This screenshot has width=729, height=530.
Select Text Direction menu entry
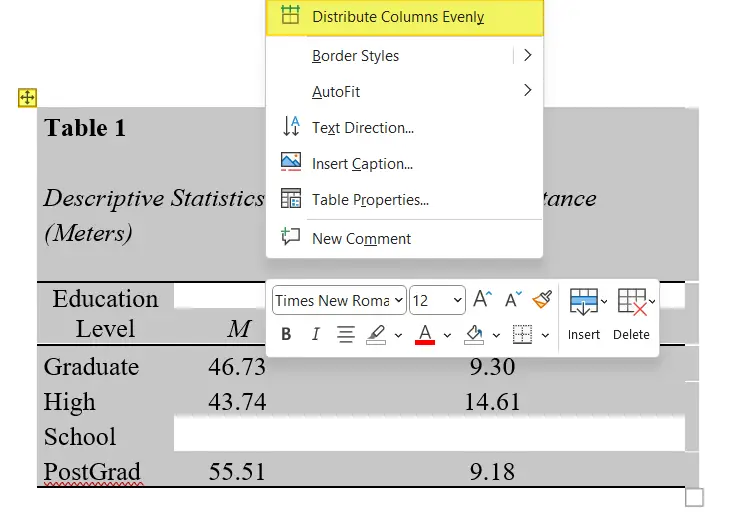click(404, 127)
